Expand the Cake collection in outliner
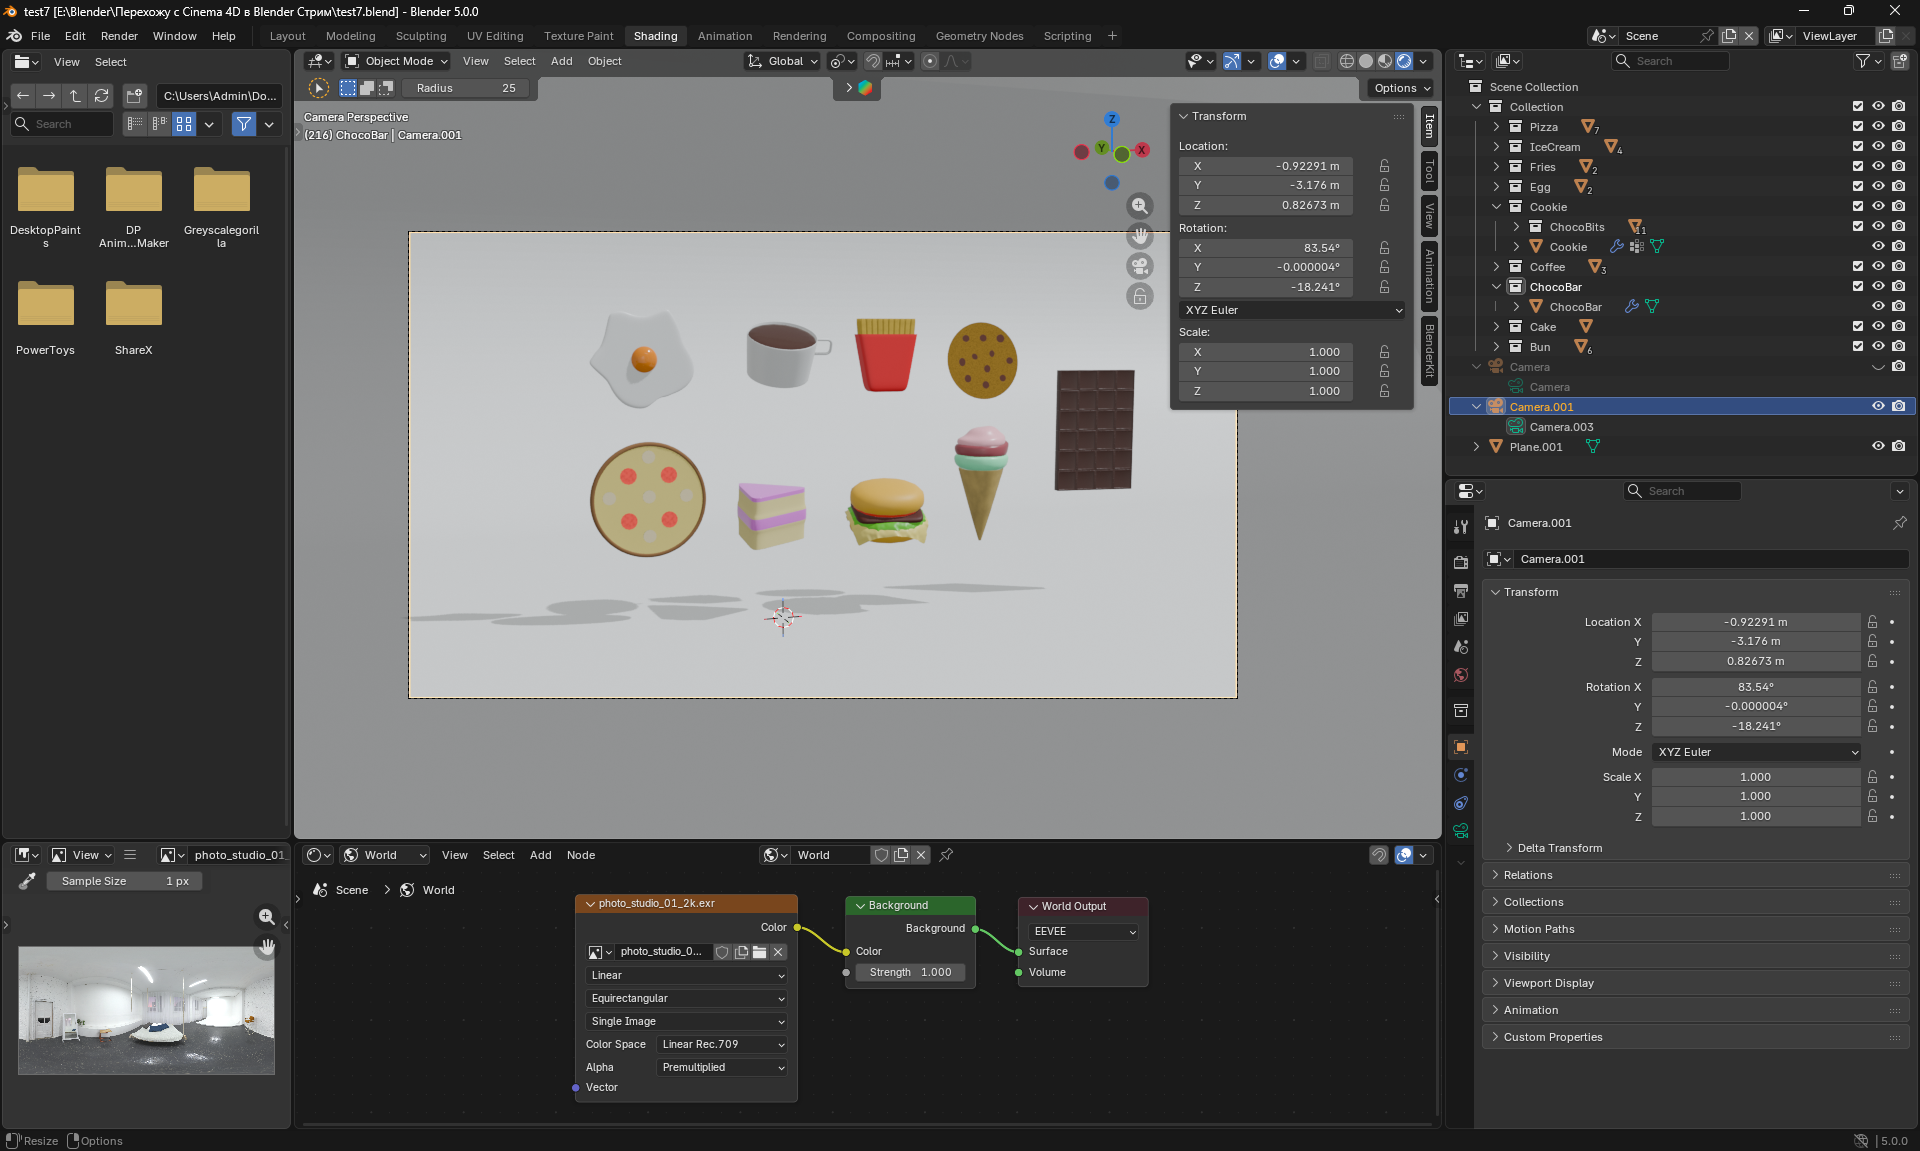1920x1151 pixels. 1496,327
